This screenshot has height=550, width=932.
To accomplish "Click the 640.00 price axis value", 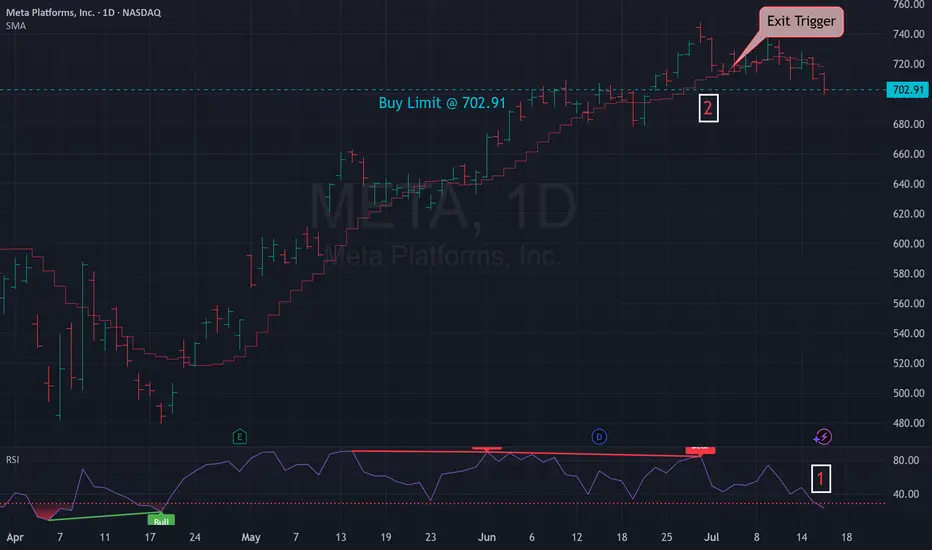I will (909, 184).
